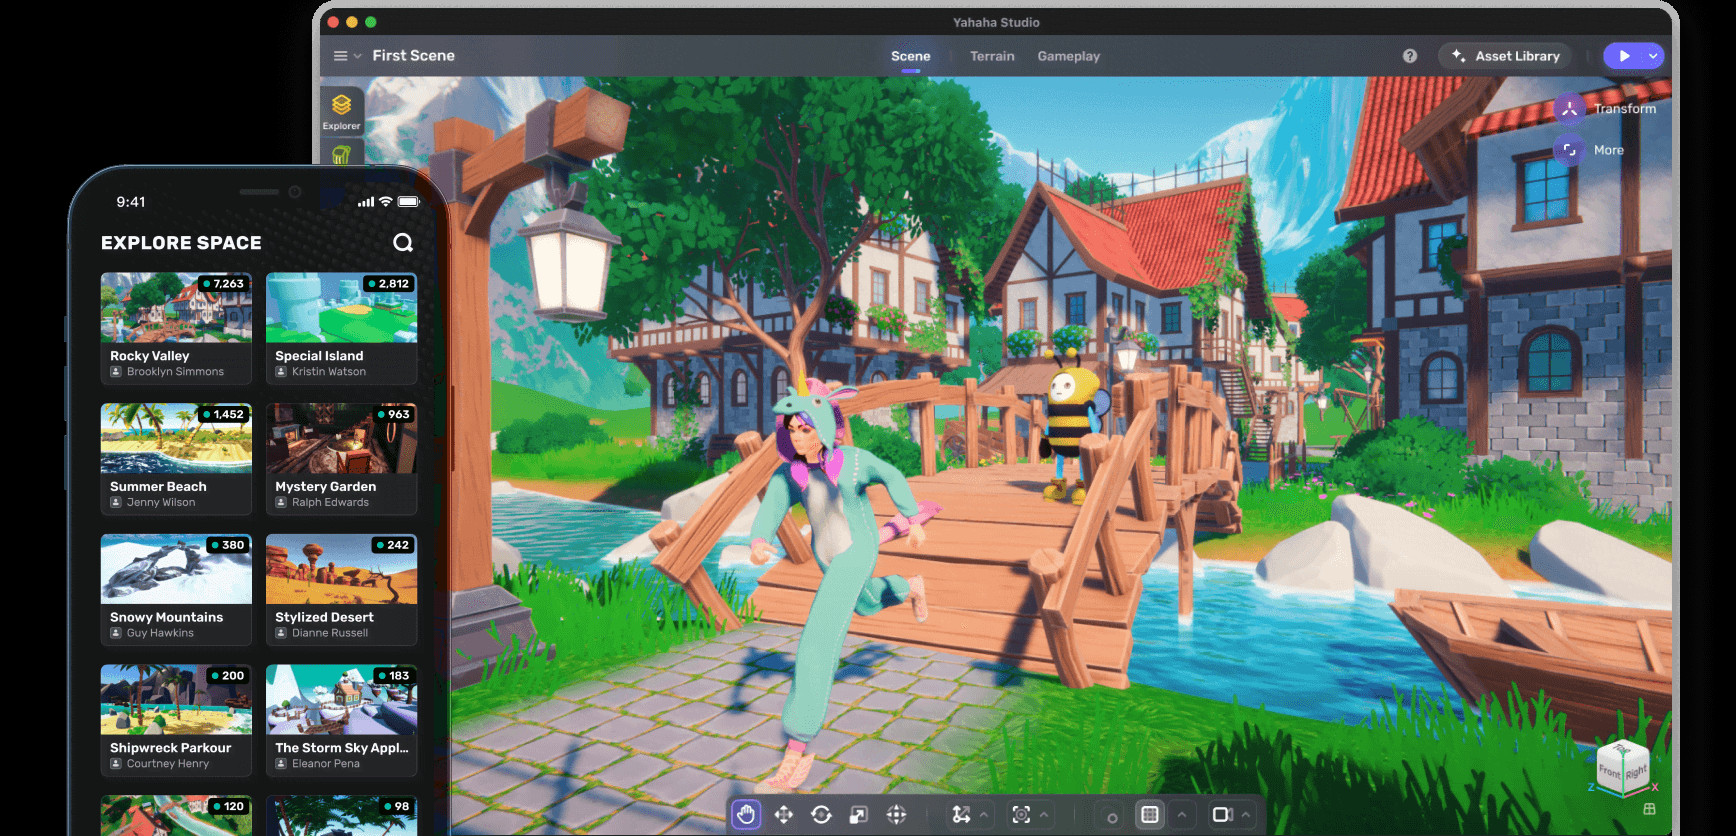Select the Rotate tool in bottom toolbar
This screenshot has width=1736, height=836.
(x=821, y=814)
